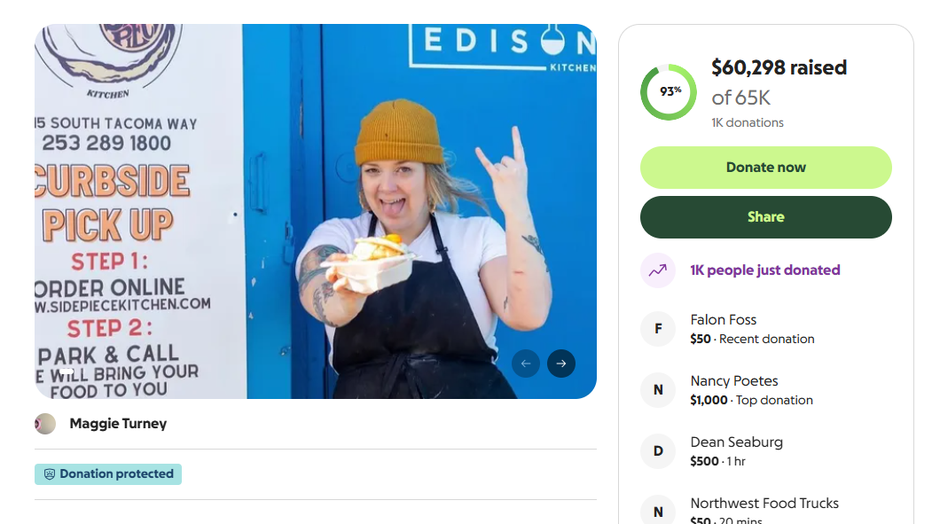Show next photo with right arrow
Viewport: 932px width, 524px height.
(561, 363)
